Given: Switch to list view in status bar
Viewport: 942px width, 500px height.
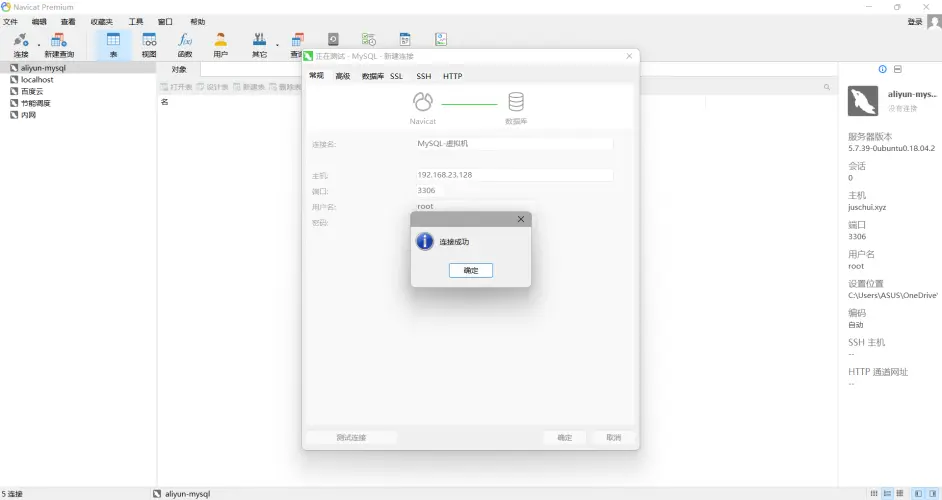Looking at the screenshot, I should [874, 493].
